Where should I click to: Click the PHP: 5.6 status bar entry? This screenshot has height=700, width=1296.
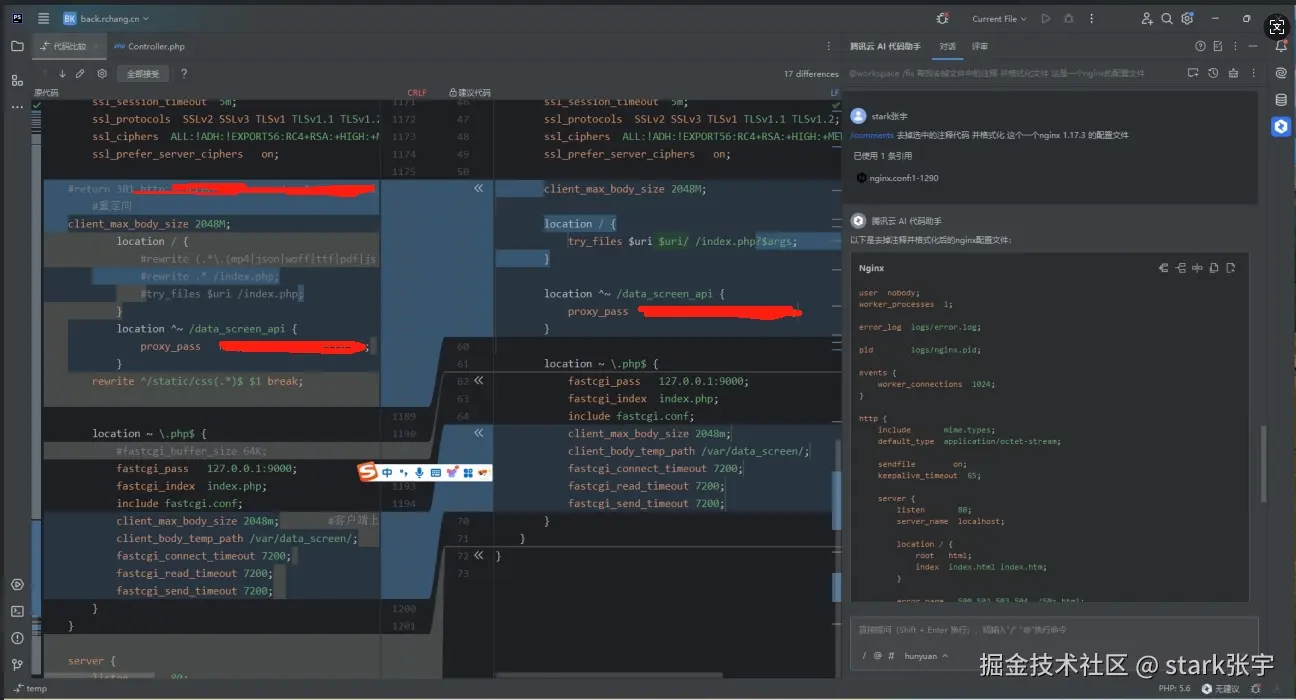[1174, 688]
